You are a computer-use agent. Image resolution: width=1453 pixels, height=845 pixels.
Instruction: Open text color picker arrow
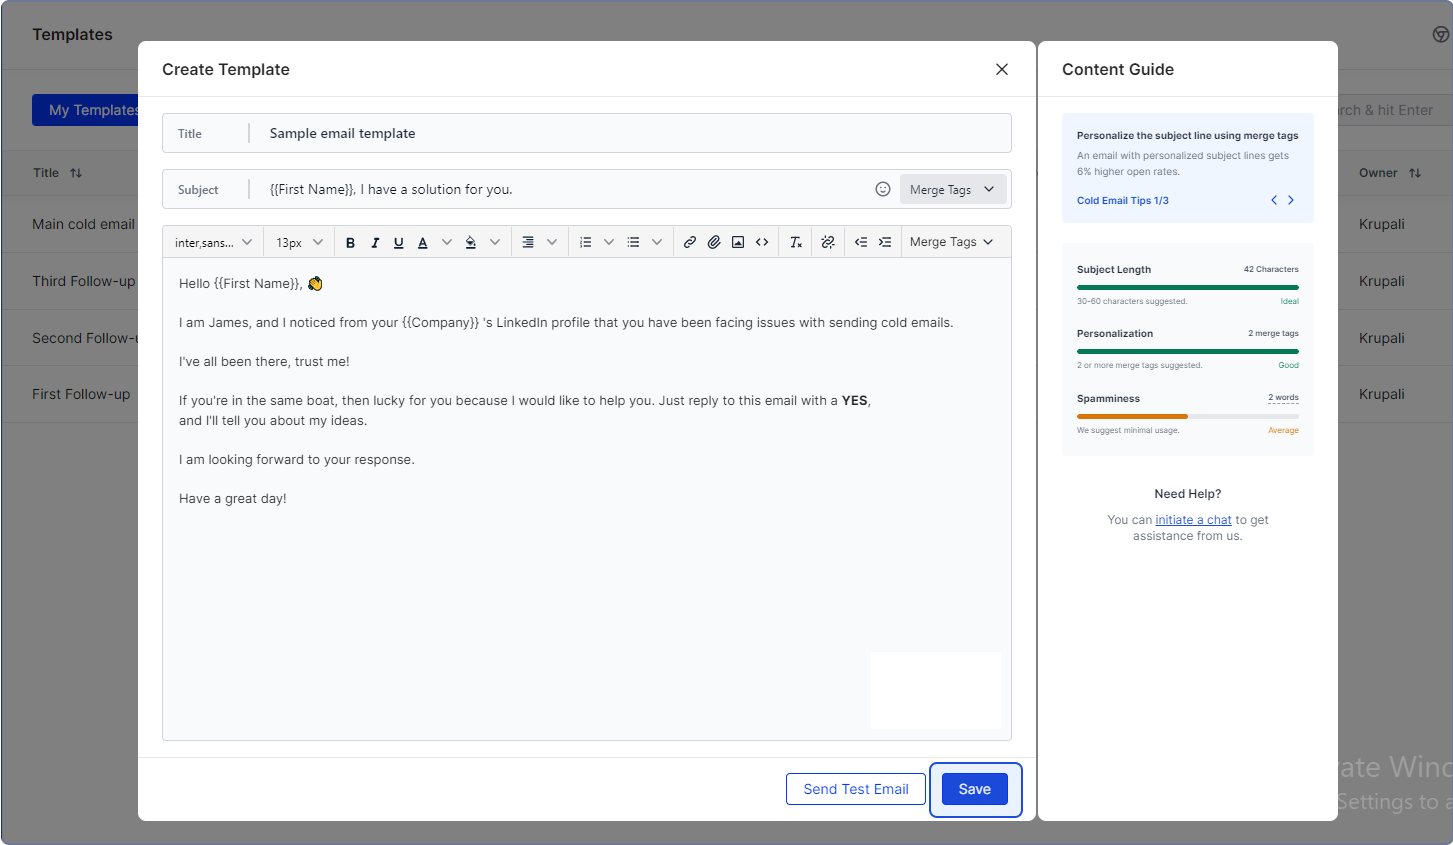[447, 242]
